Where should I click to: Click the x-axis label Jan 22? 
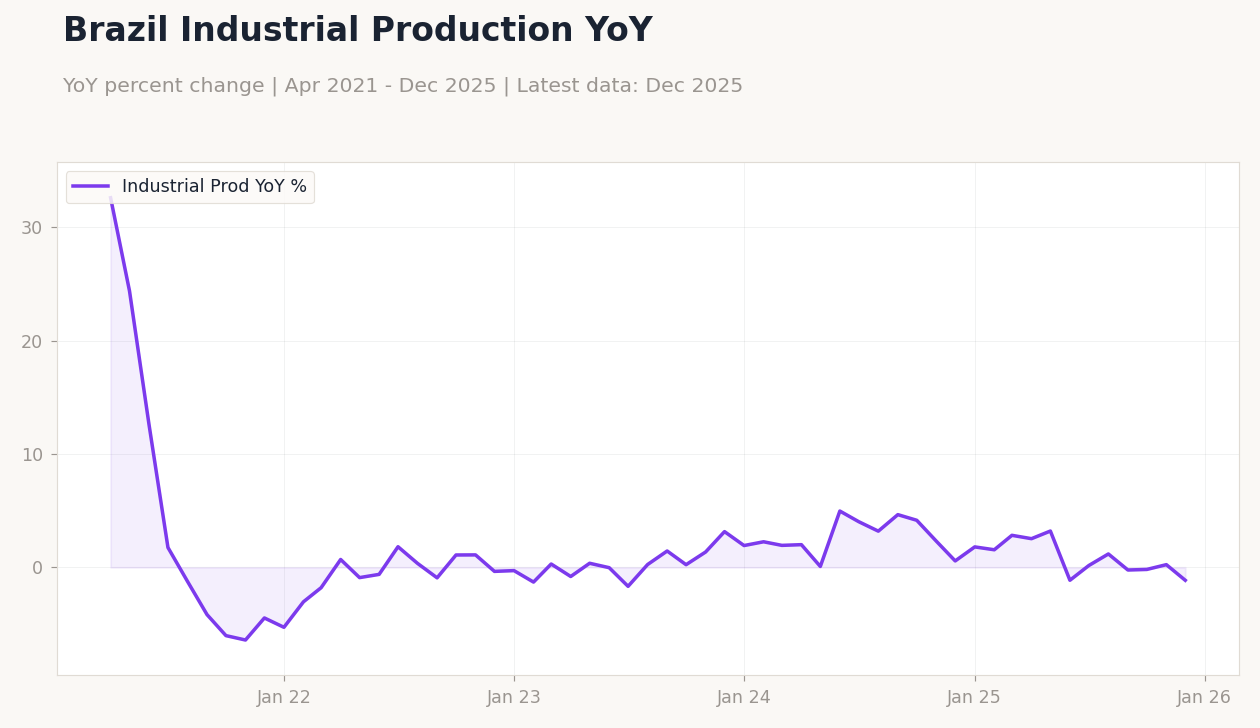click(284, 698)
